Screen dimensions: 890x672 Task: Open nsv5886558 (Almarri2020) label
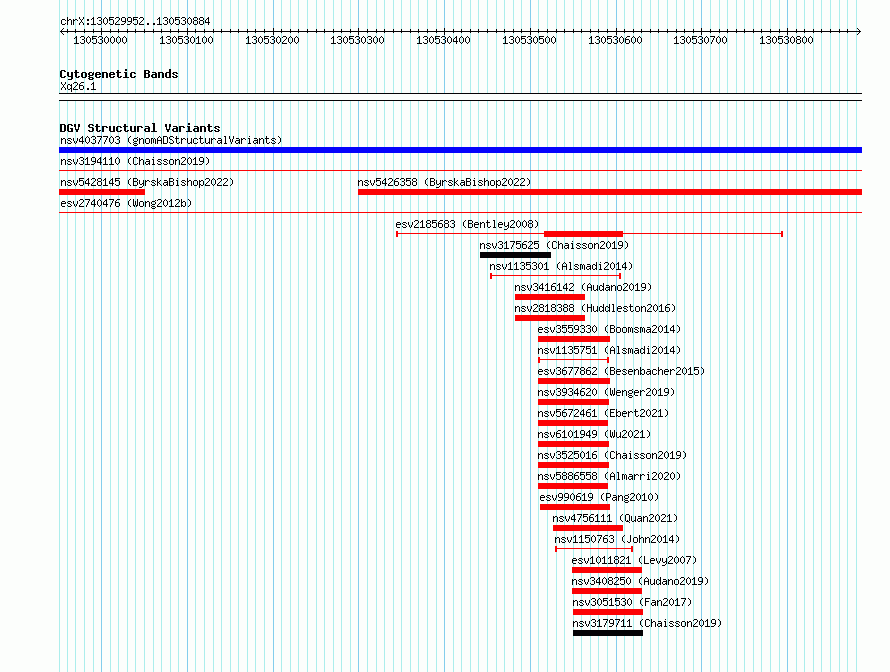(609, 476)
